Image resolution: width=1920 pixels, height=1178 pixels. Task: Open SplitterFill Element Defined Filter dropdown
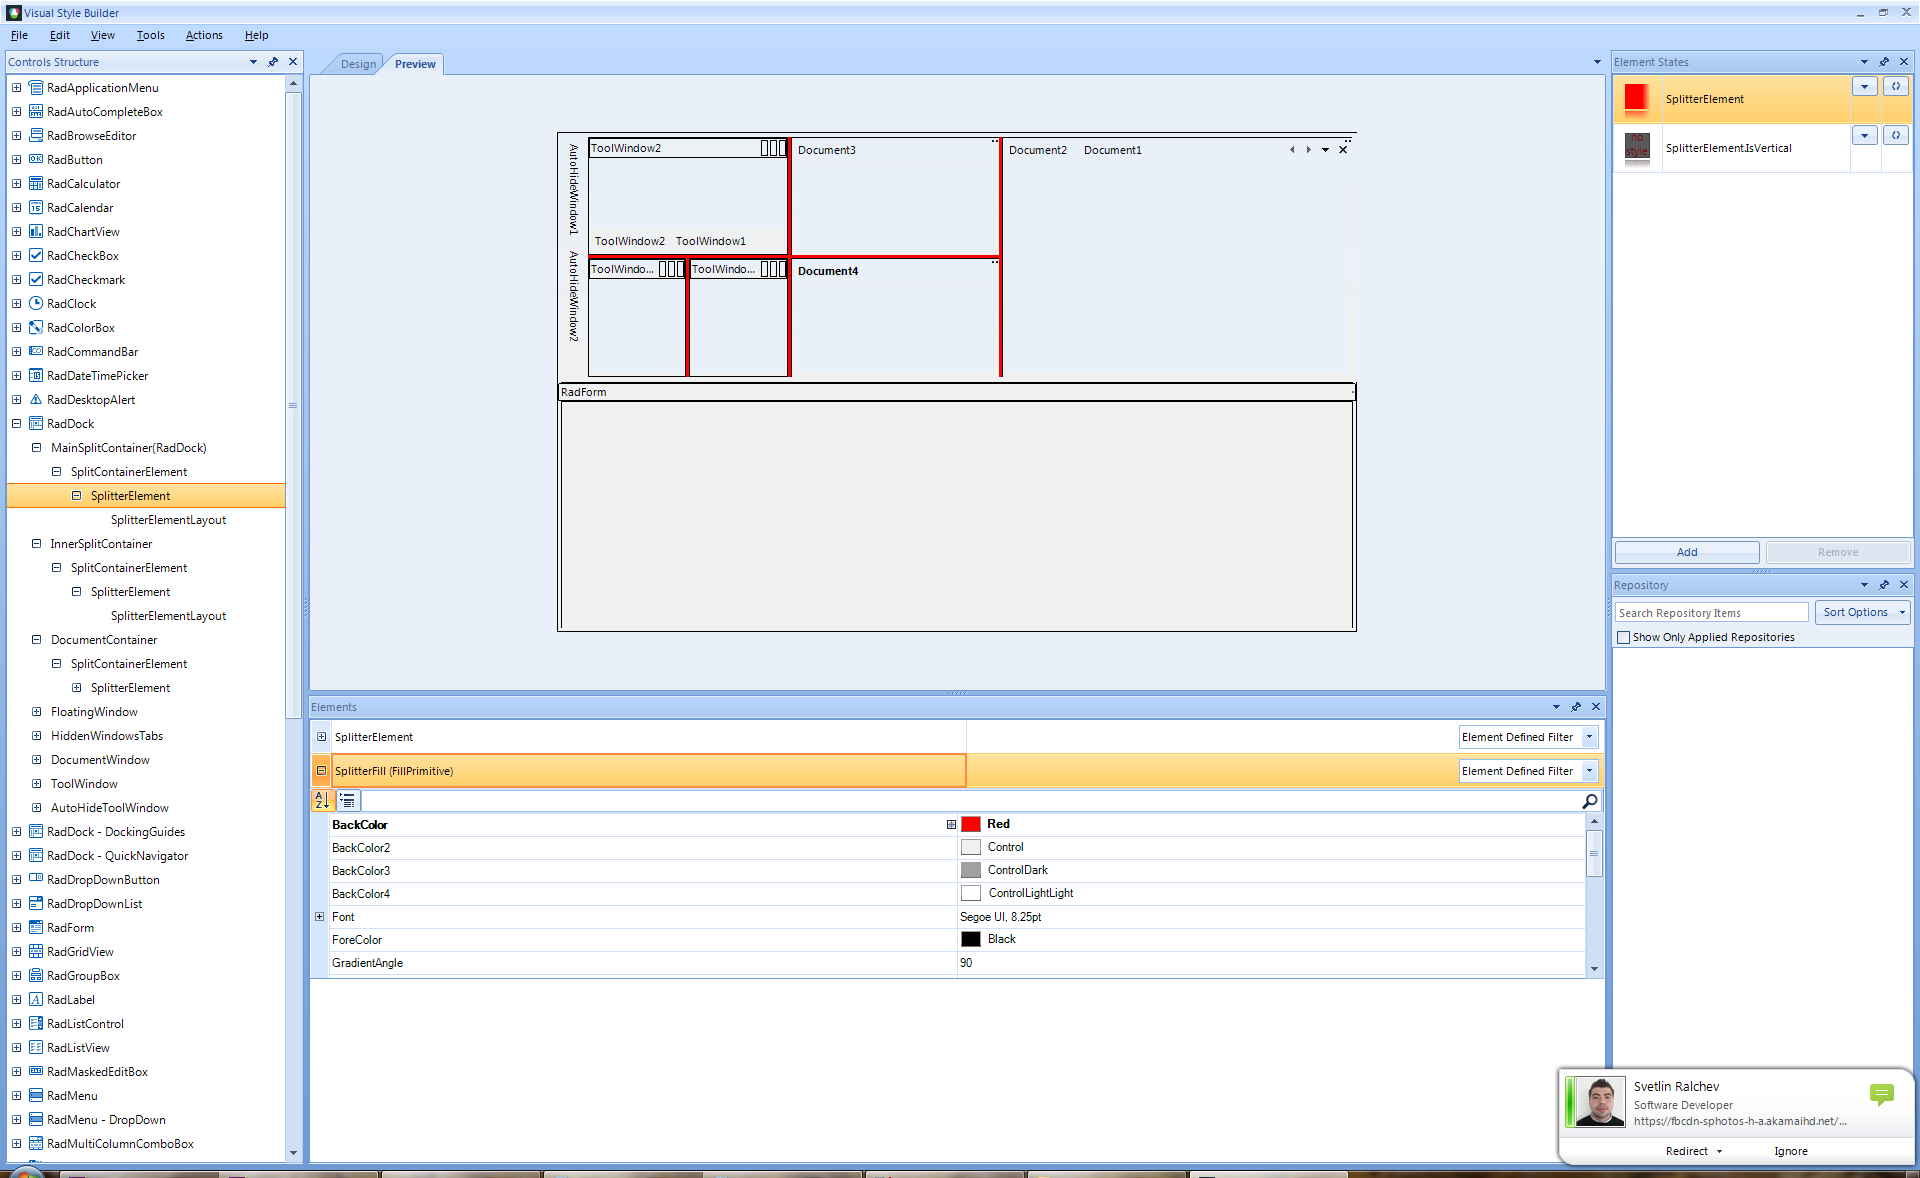coord(1589,771)
